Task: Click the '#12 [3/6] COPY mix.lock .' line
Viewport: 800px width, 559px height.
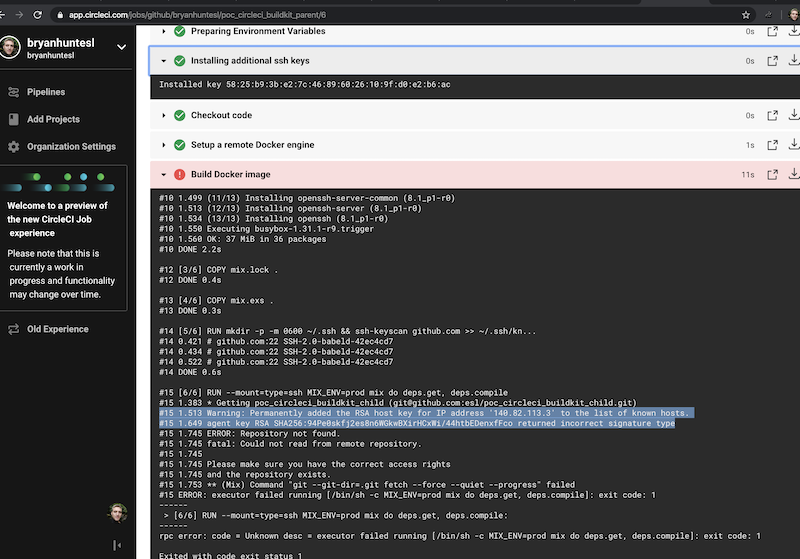Action: [218, 270]
